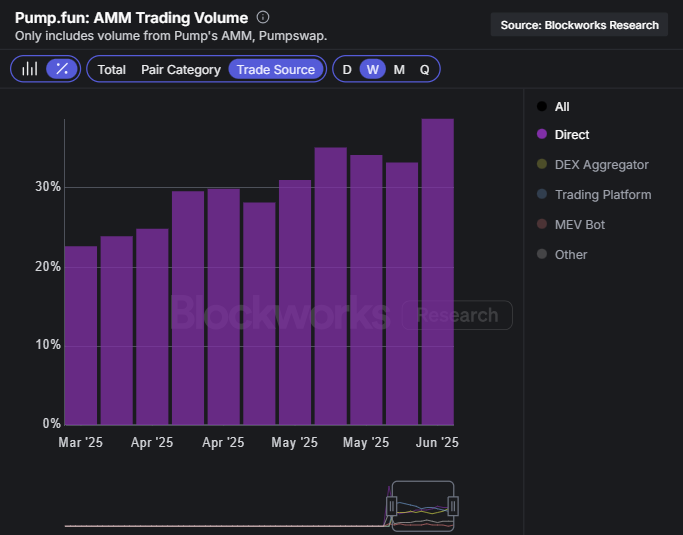Viewport: 683px width, 535px height.
Task: Click the subtitle about Pumpswap volume
Action: 171,36
